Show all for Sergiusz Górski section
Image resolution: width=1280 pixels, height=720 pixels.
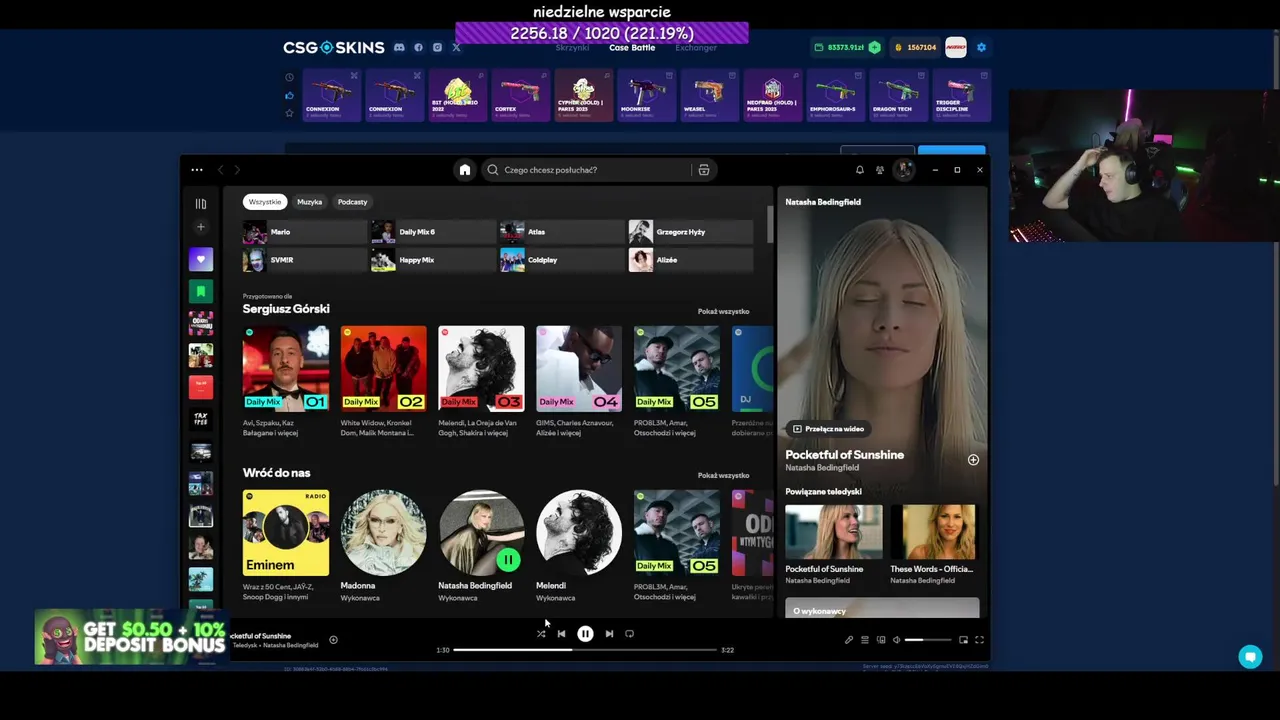pyautogui.click(x=723, y=311)
